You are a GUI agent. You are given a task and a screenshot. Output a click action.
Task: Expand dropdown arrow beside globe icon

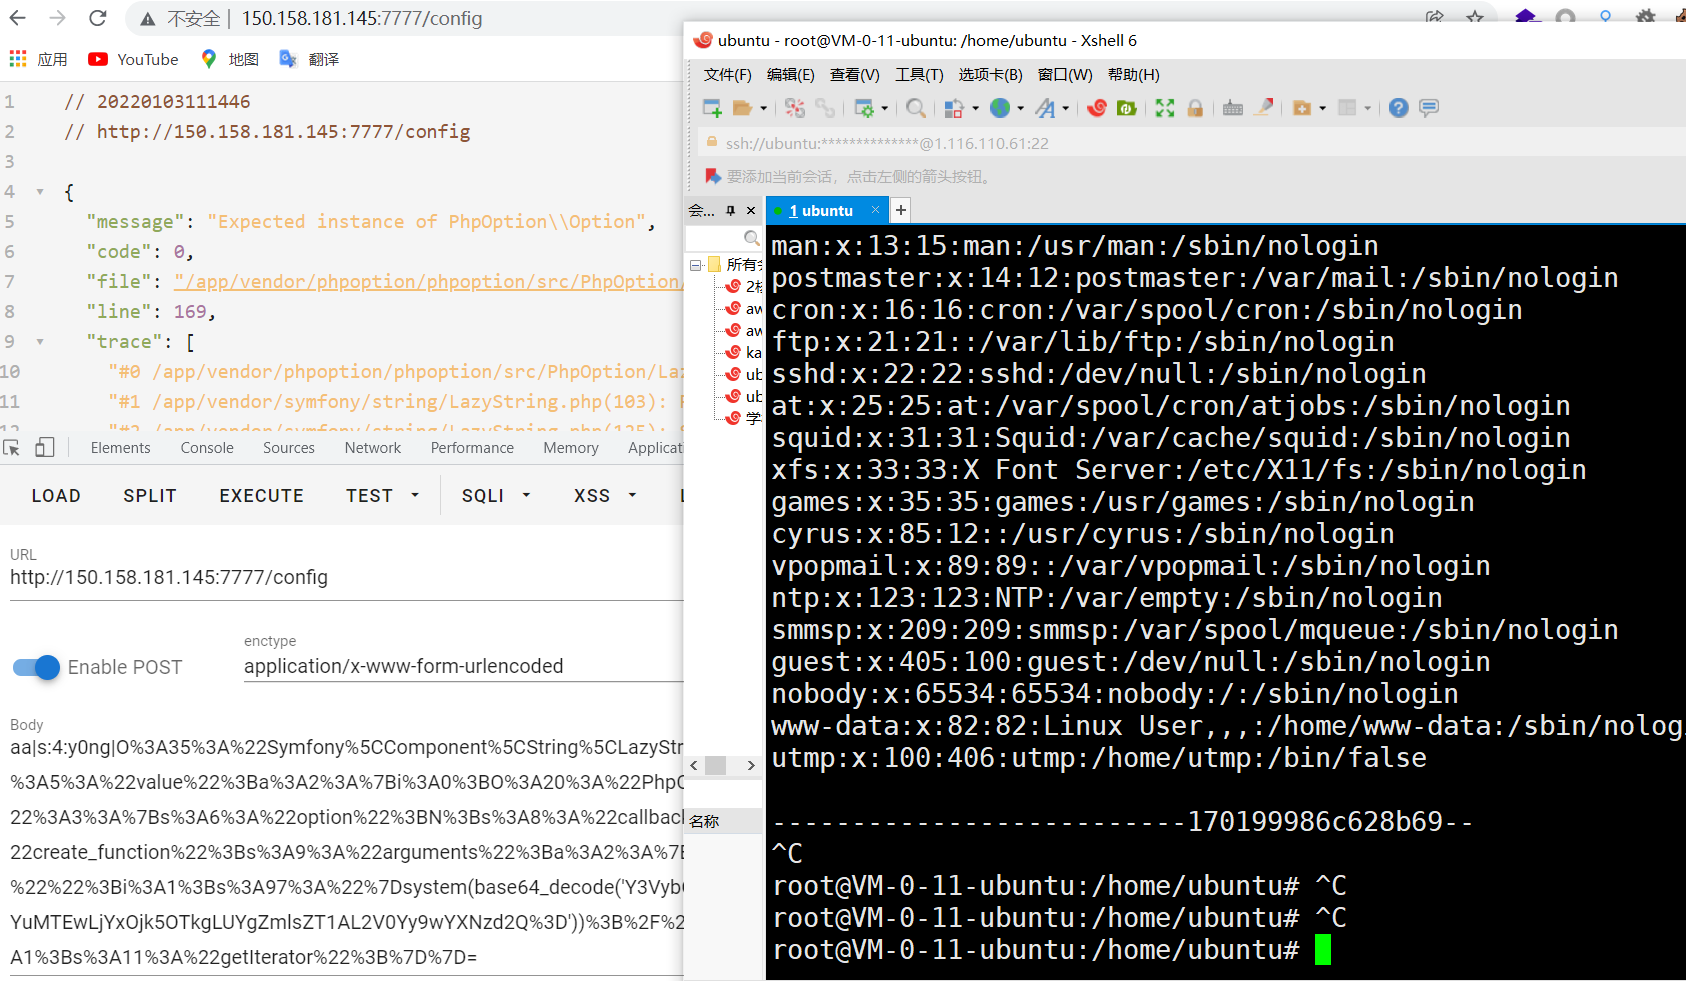pos(1020,108)
